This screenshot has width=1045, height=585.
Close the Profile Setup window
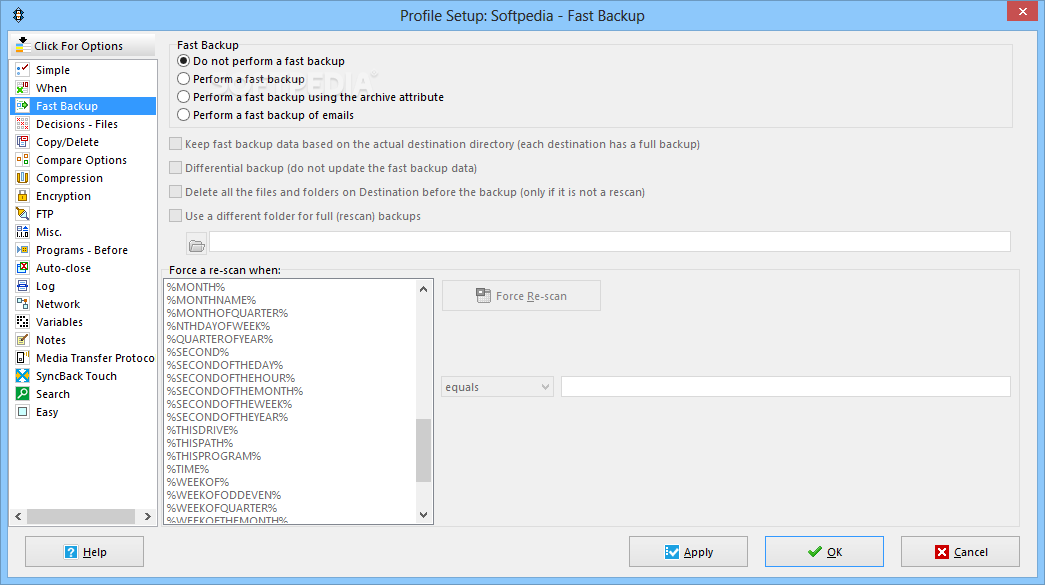[1022, 11]
